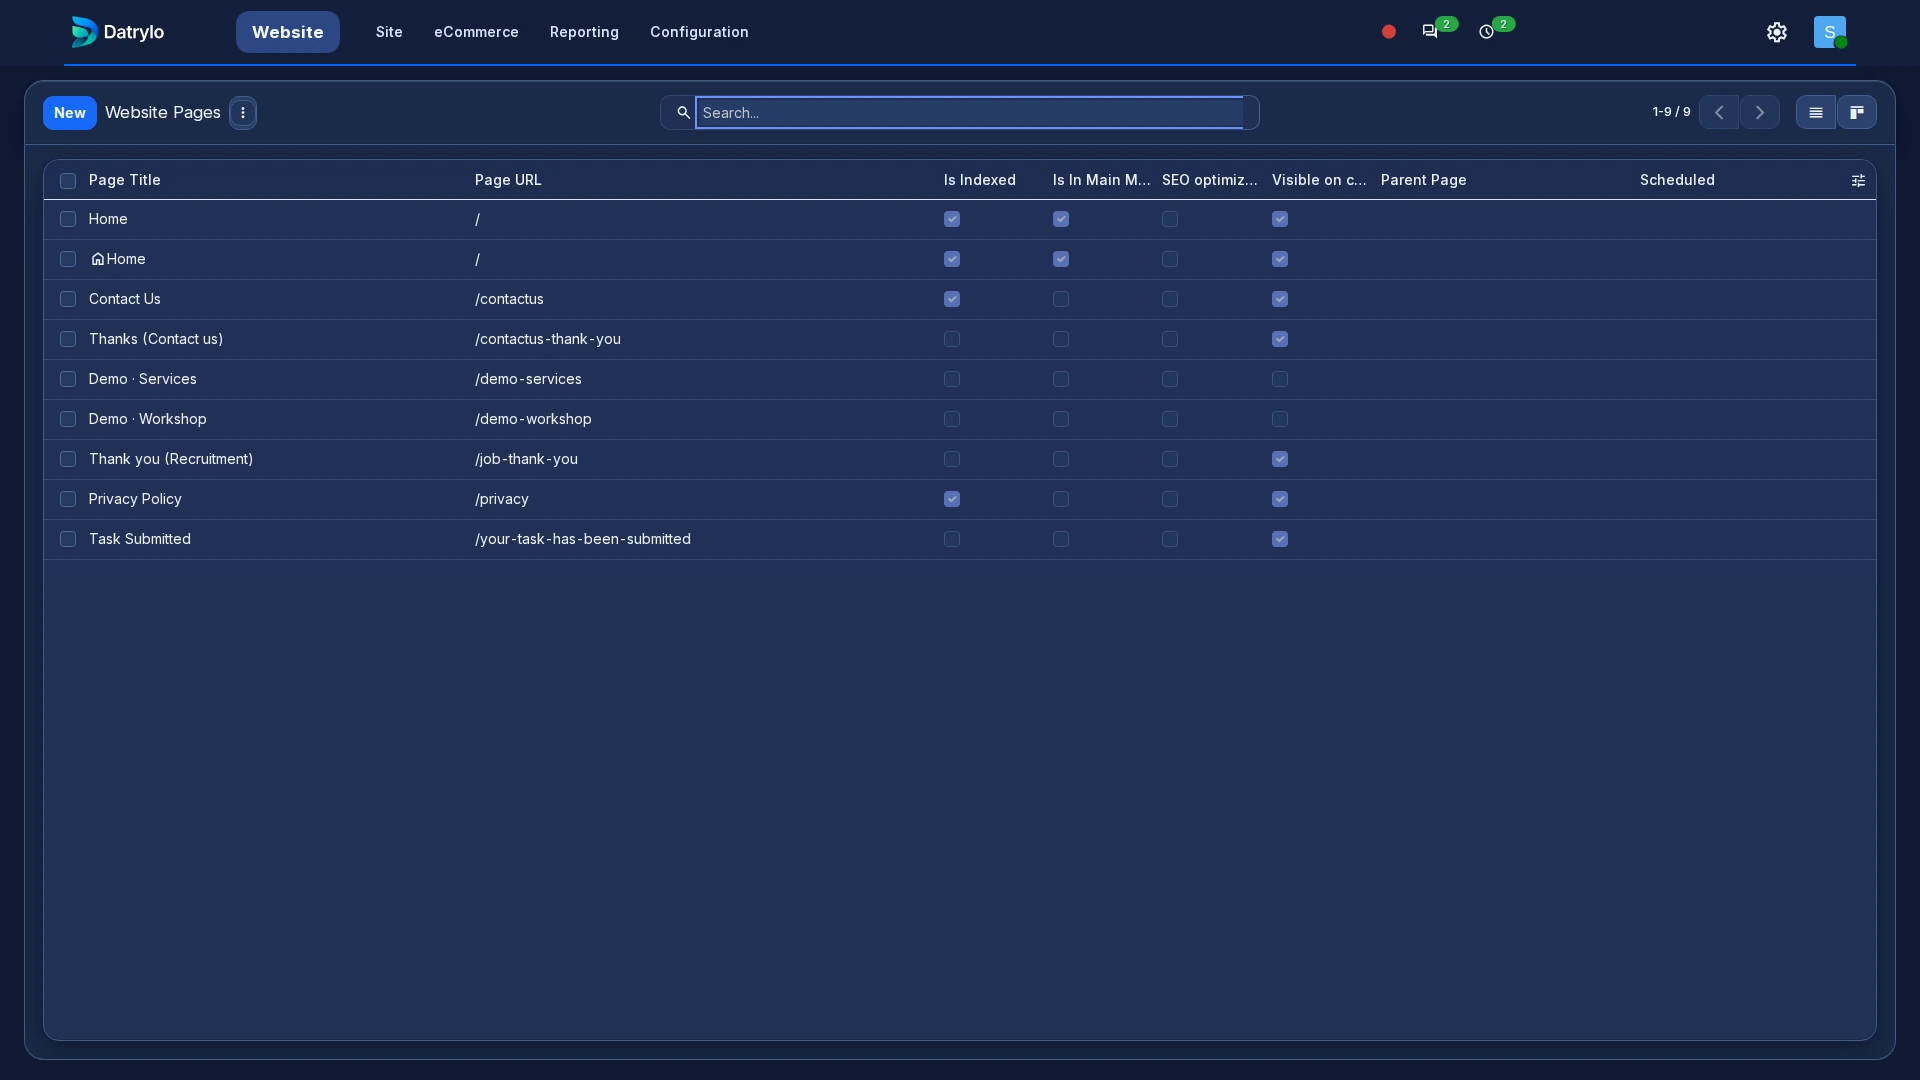
Task: Focus the Search input field
Action: pyautogui.click(x=969, y=113)
